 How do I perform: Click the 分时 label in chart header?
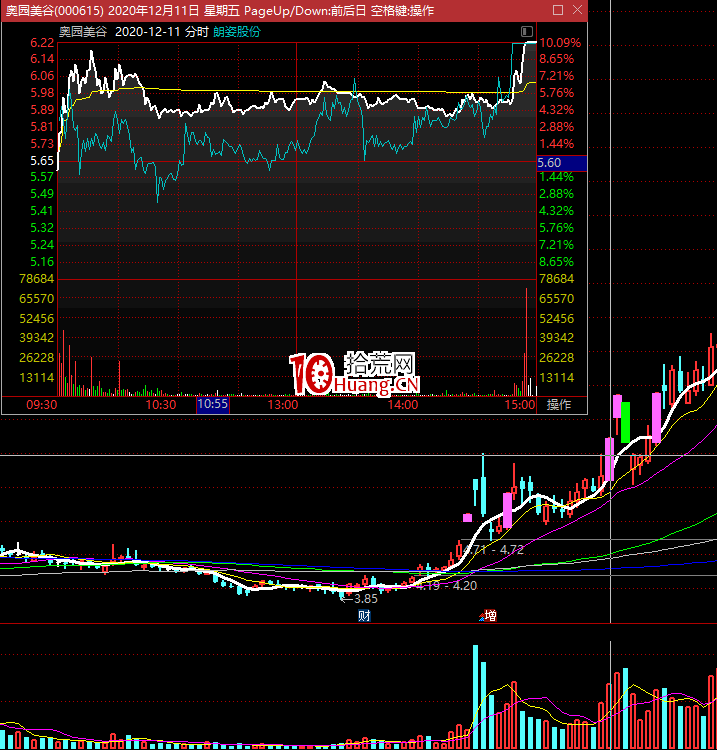[197, 32]
